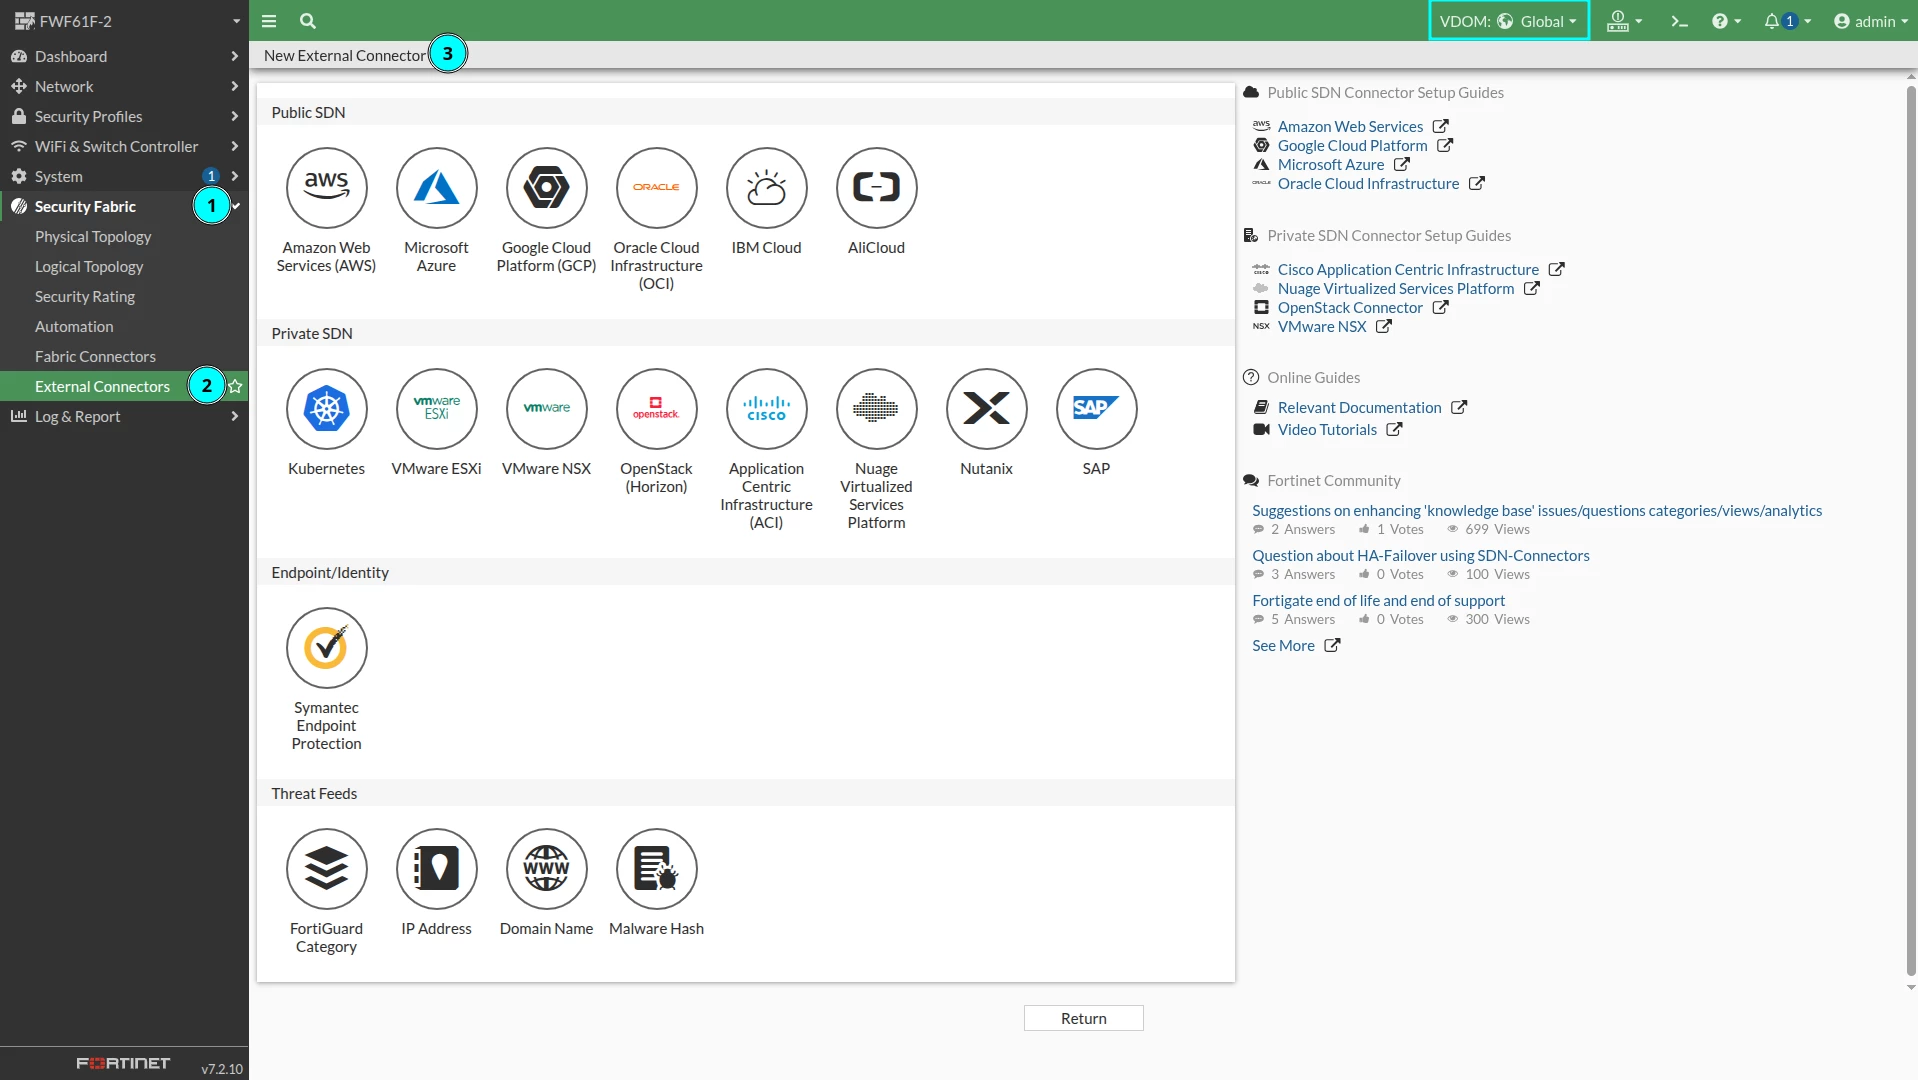Screen dimensions: 1918x1080
Task: Expand the Dashboard menu
Action: click(124, 57)
